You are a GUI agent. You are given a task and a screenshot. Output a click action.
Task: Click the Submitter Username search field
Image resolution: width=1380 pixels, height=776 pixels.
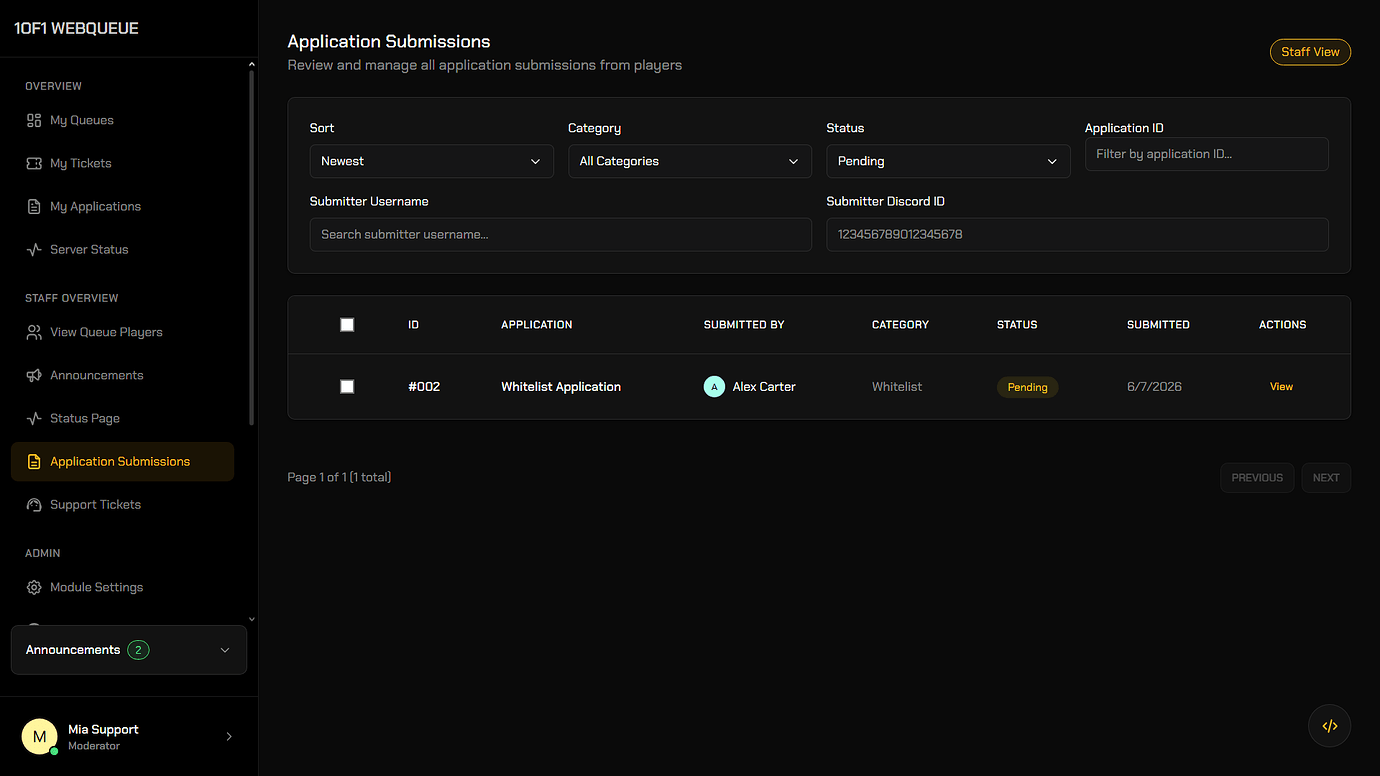click(560, 234)
